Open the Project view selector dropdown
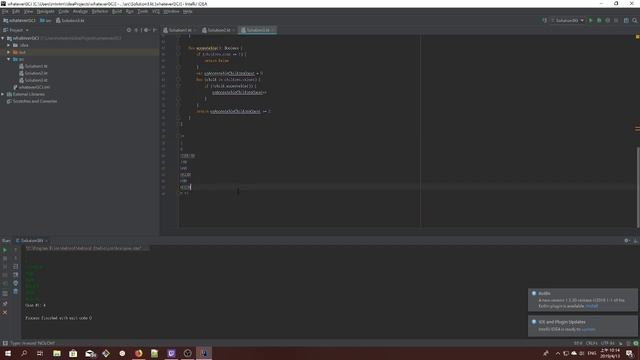The image size is (640, 360). tap(16, 30)
